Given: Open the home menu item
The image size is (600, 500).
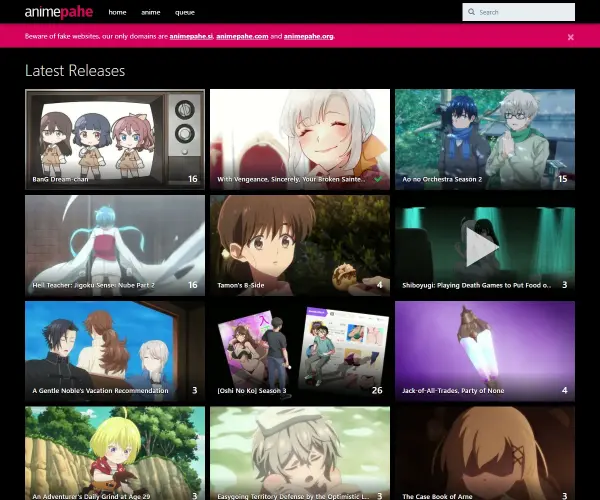Looking at the screenshot, I should (117, 12).
